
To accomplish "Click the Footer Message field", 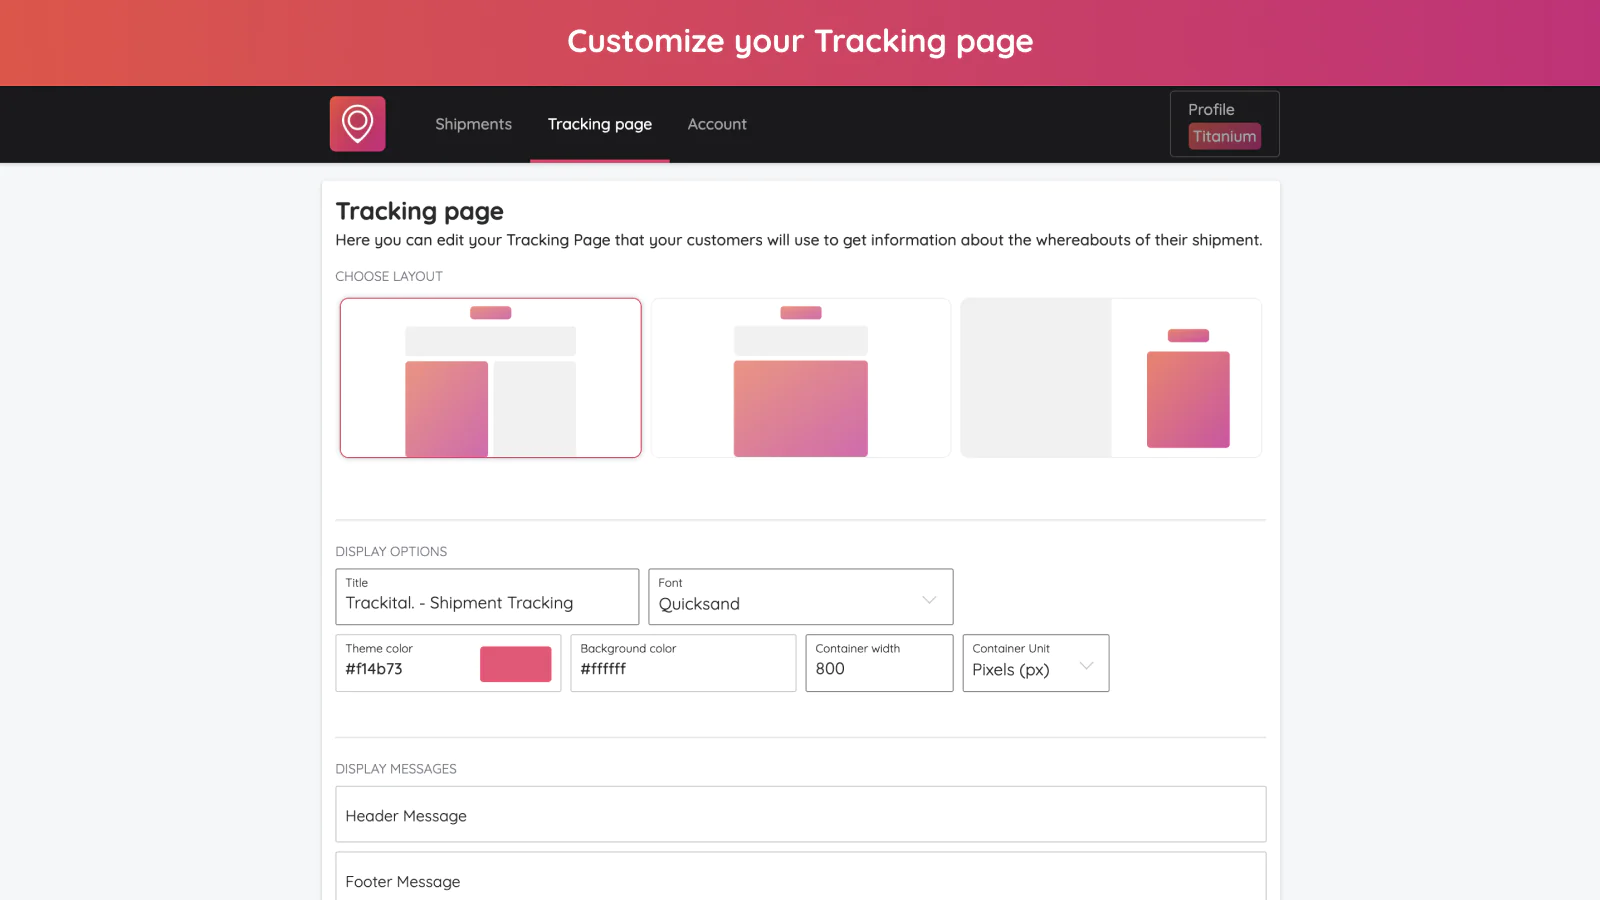I will pyautogui.click(x=801, y=877).
